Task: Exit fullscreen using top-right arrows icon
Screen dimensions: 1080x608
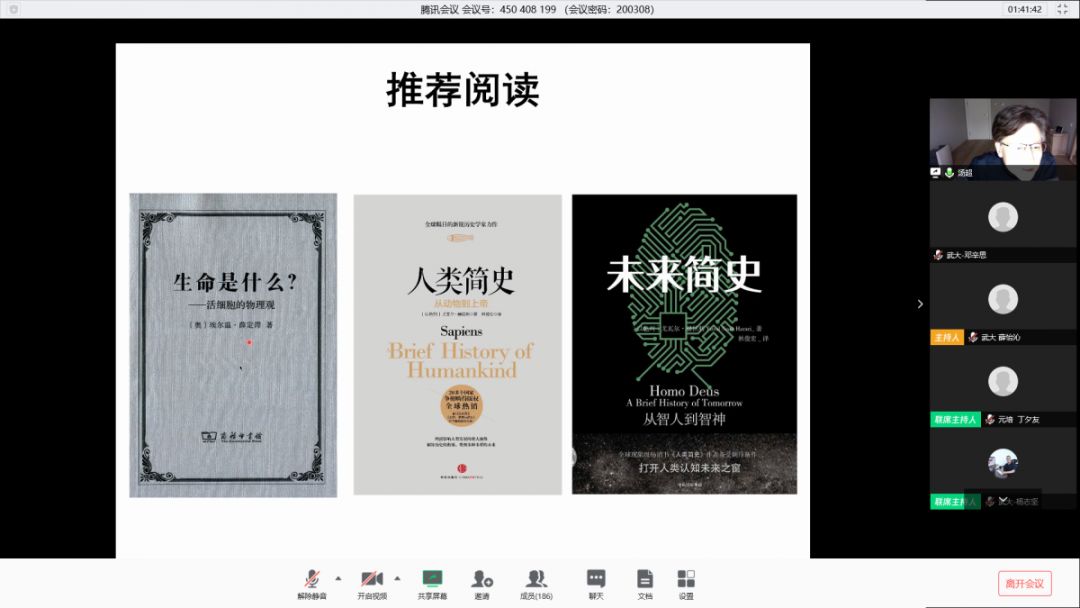Action: point(1063,9)
